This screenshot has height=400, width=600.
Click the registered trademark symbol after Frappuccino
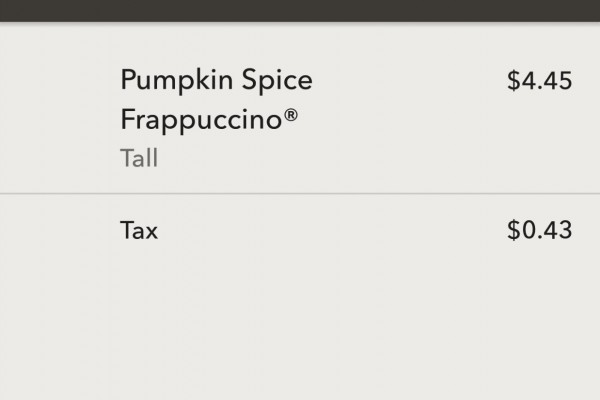[291, 115]
